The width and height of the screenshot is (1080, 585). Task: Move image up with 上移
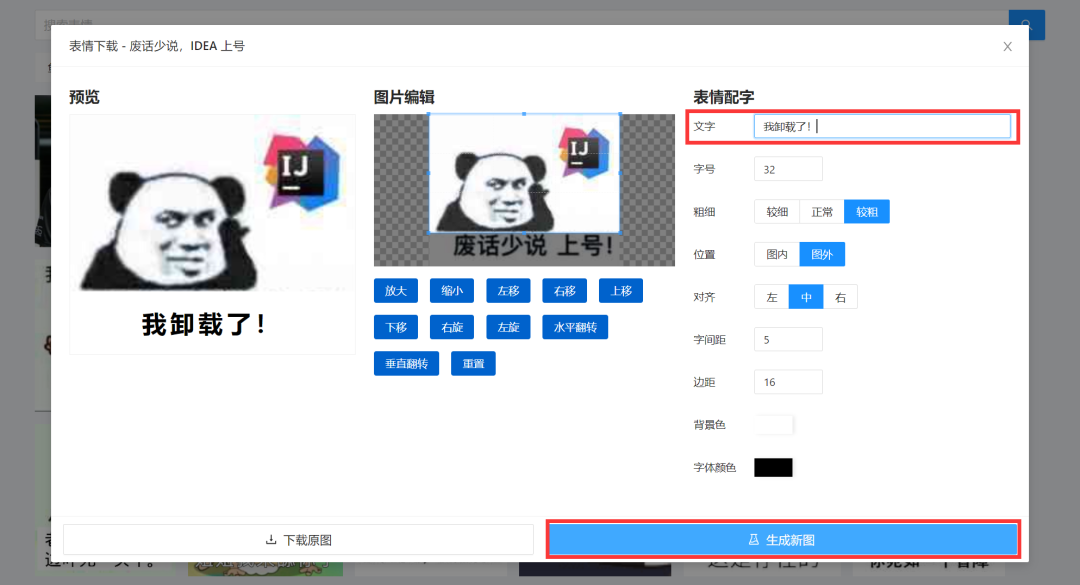click(x=621, y=291)
